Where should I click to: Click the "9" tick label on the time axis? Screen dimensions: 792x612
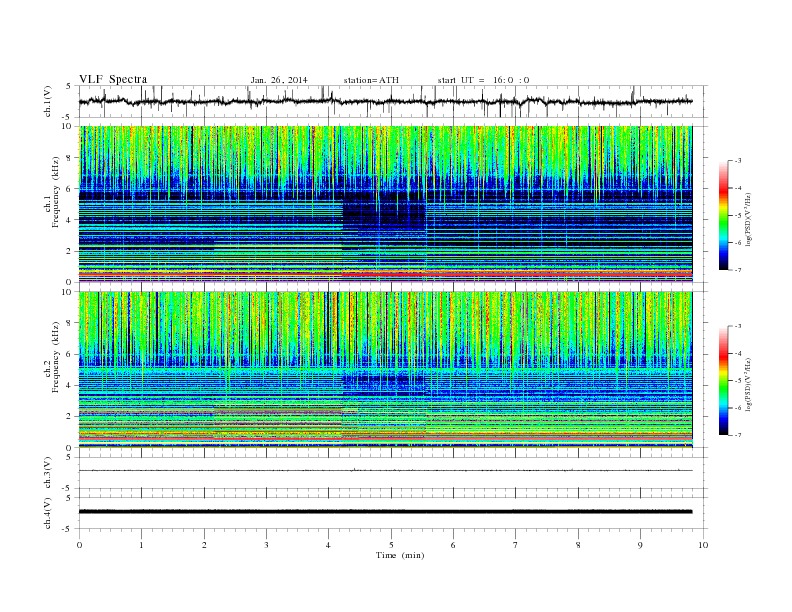(x=640, y=545)
